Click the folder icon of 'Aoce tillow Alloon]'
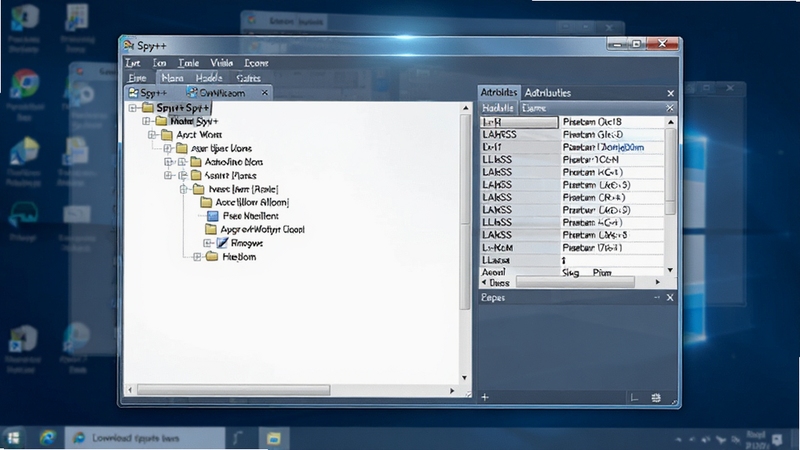This screenshot has height=450, width=800. [x=206, y=203]
